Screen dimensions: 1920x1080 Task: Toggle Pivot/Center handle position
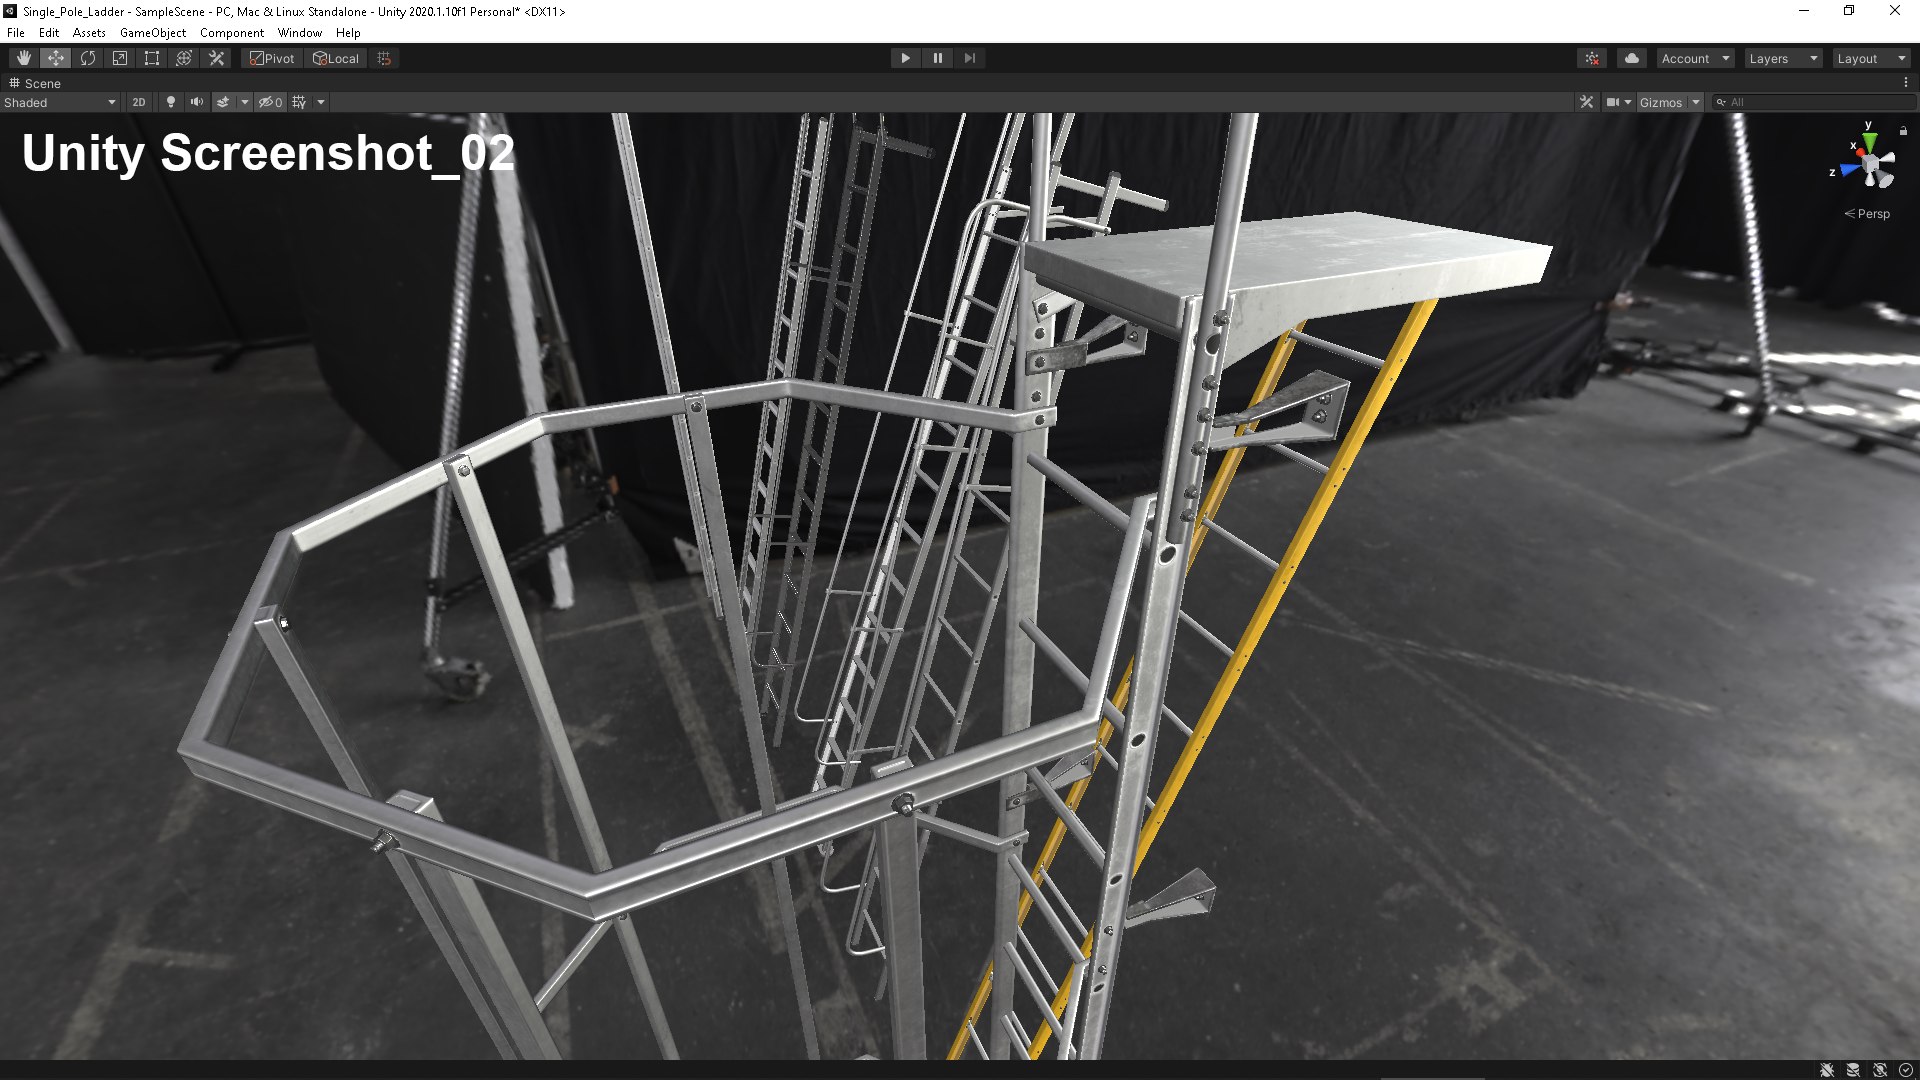coord(272,58)
